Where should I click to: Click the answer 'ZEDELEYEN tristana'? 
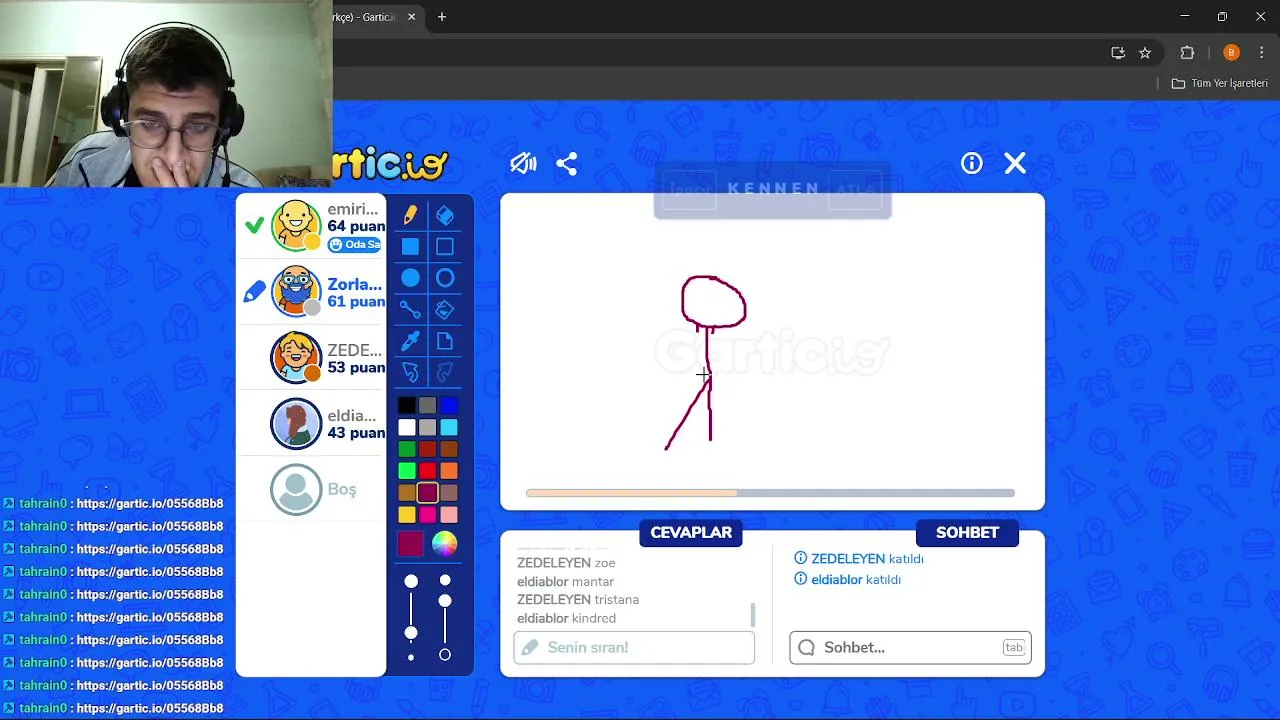pyautogui.click(x=578, y=600)
